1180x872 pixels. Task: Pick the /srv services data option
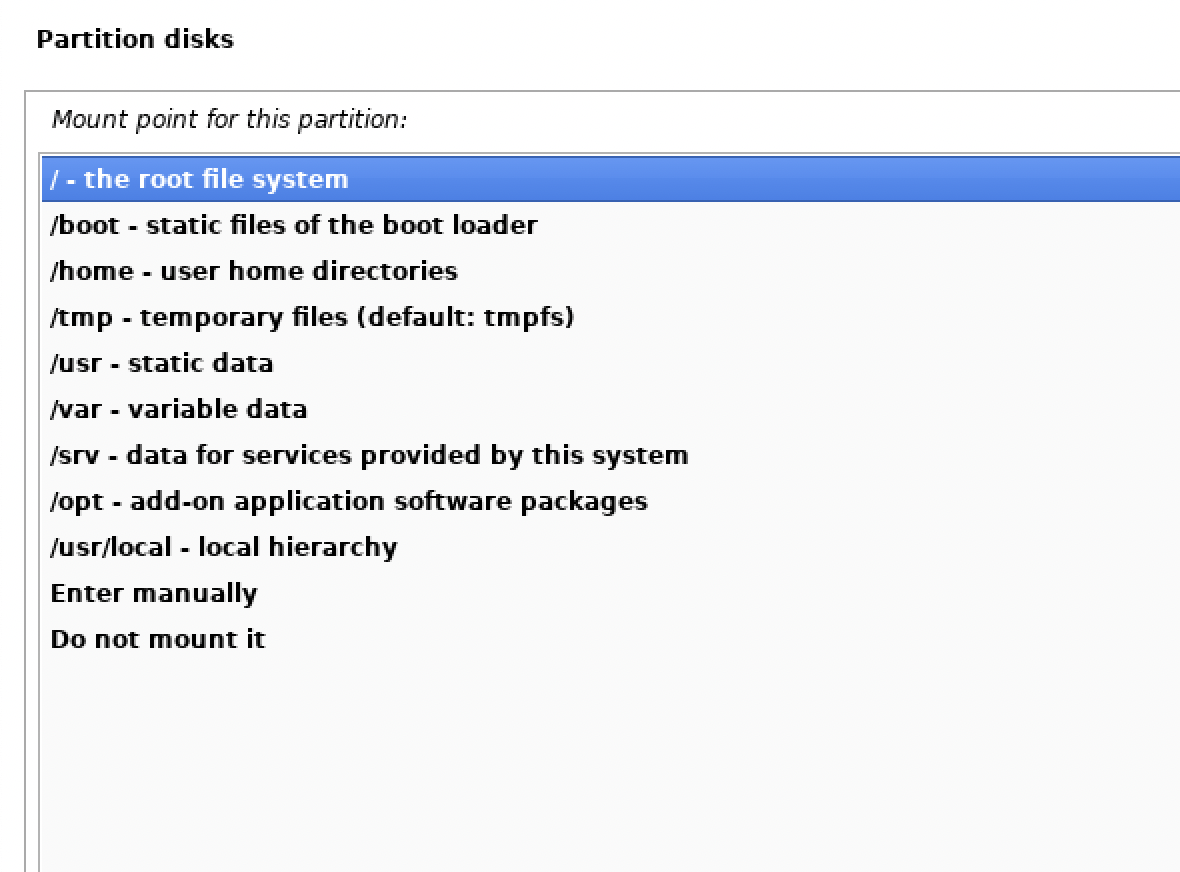[368, 456]
